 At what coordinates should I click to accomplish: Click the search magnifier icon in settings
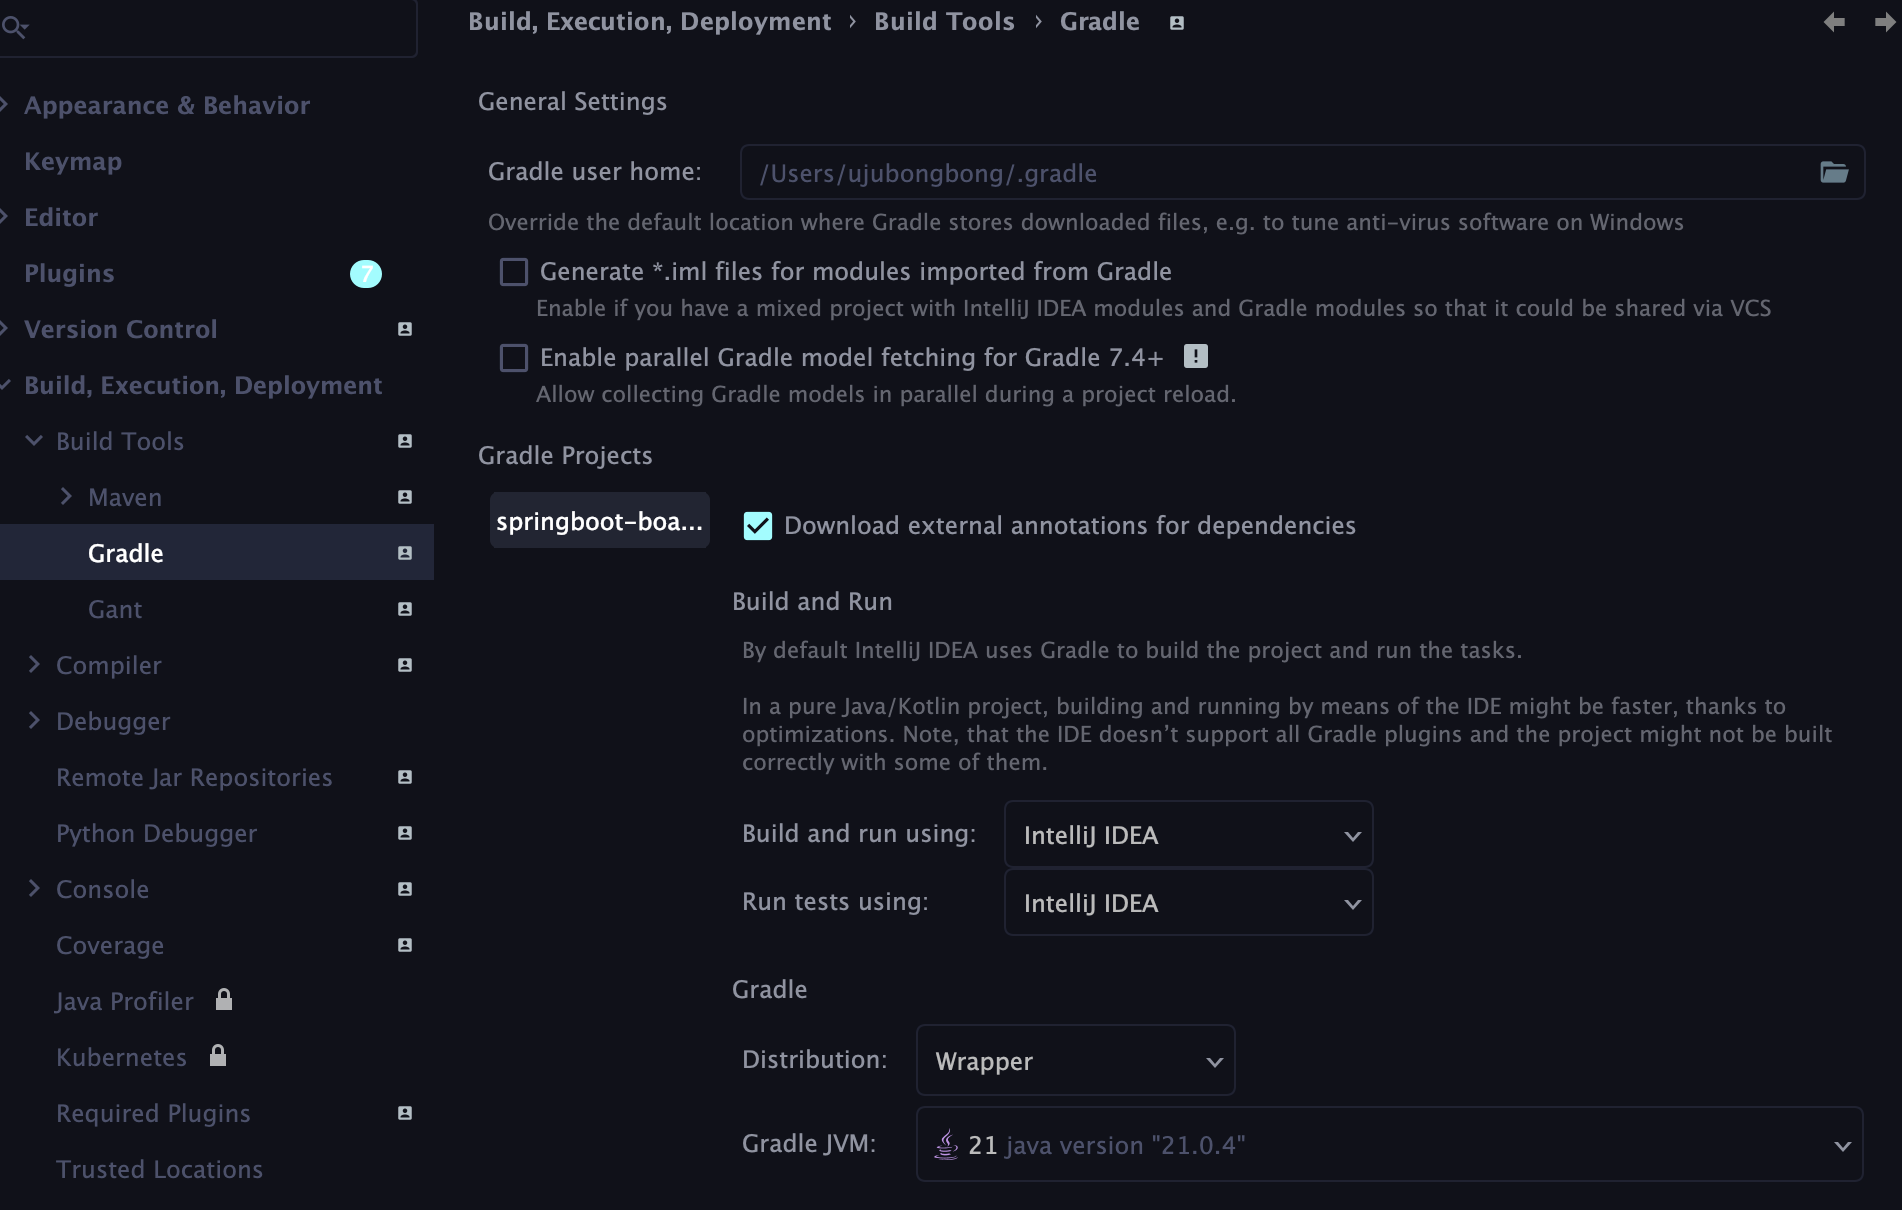click(14, 27)
